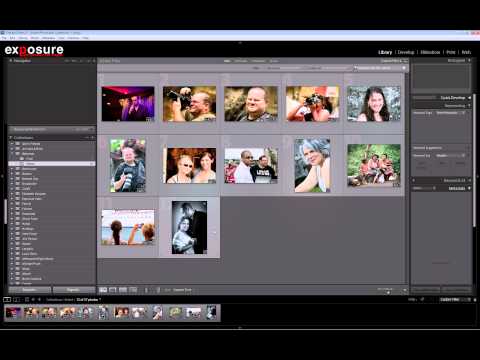This screenshot has height=360, width=480.
Task: Switch to Loupe view in the toolbar
Action: click(113, 290)
